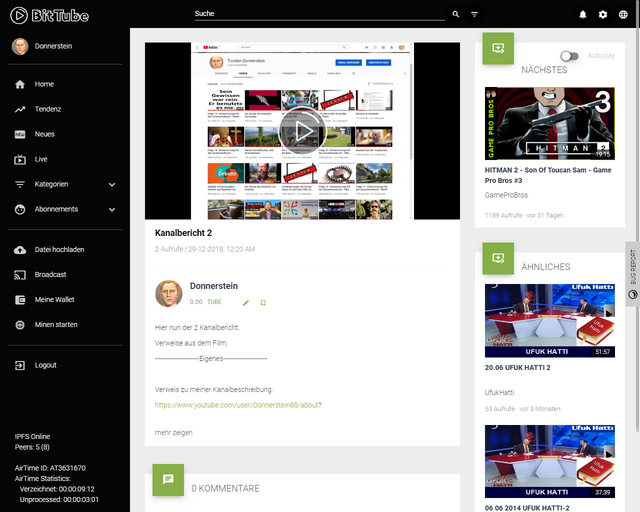640x512 pixels.
Task: Click the Donnerstein username in sidebar
Action: coord(53,46)
